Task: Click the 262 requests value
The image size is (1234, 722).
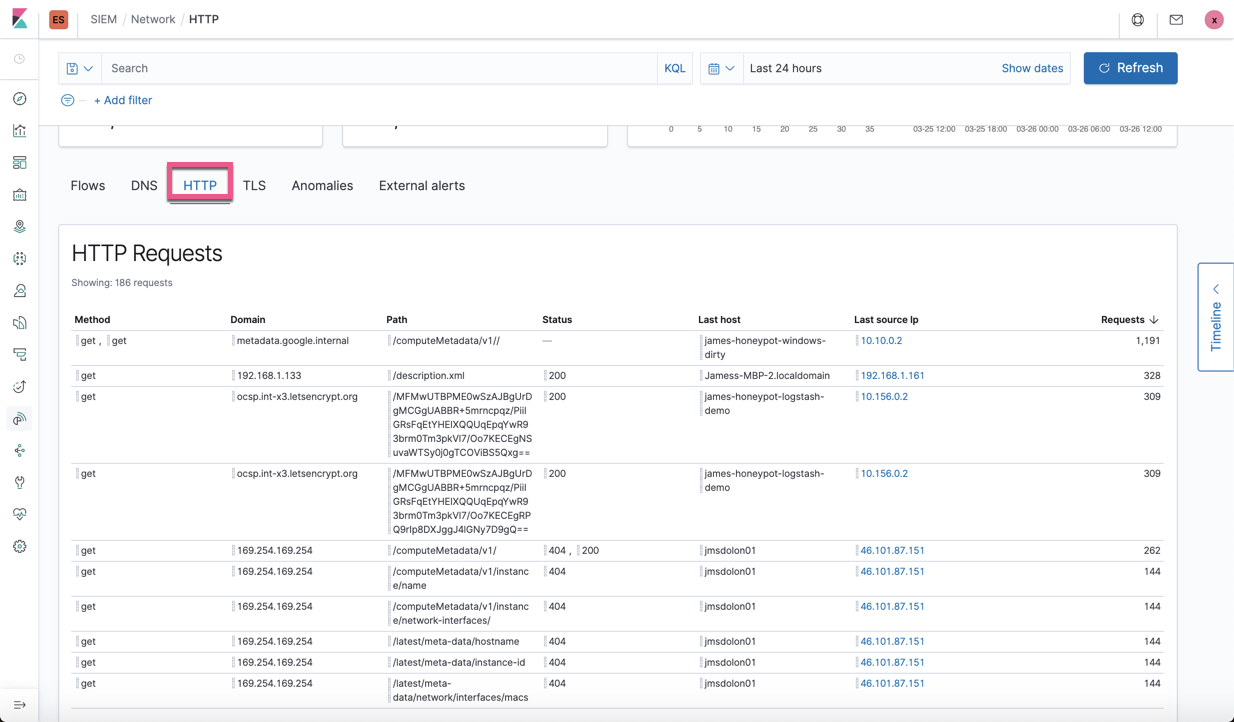Action: tap(1152, 551)
